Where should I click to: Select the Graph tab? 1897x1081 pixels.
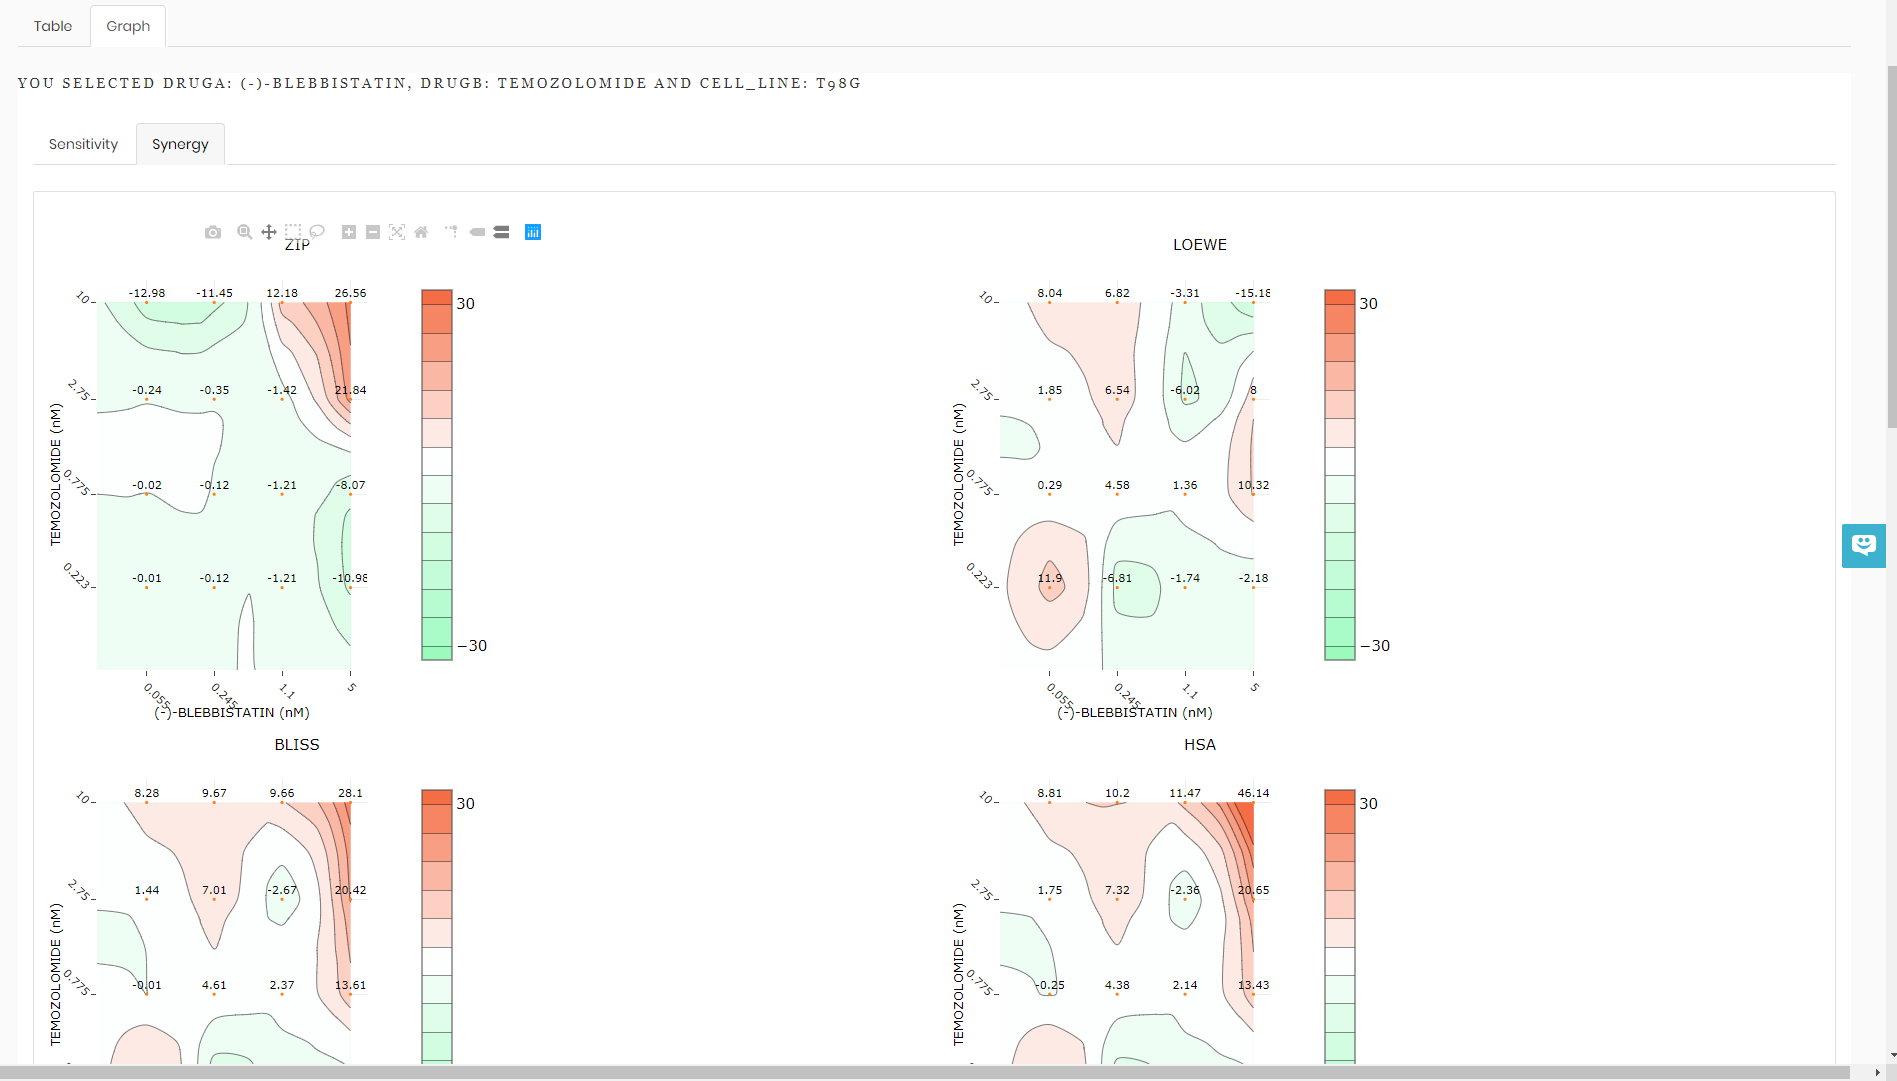coord(128,26)
